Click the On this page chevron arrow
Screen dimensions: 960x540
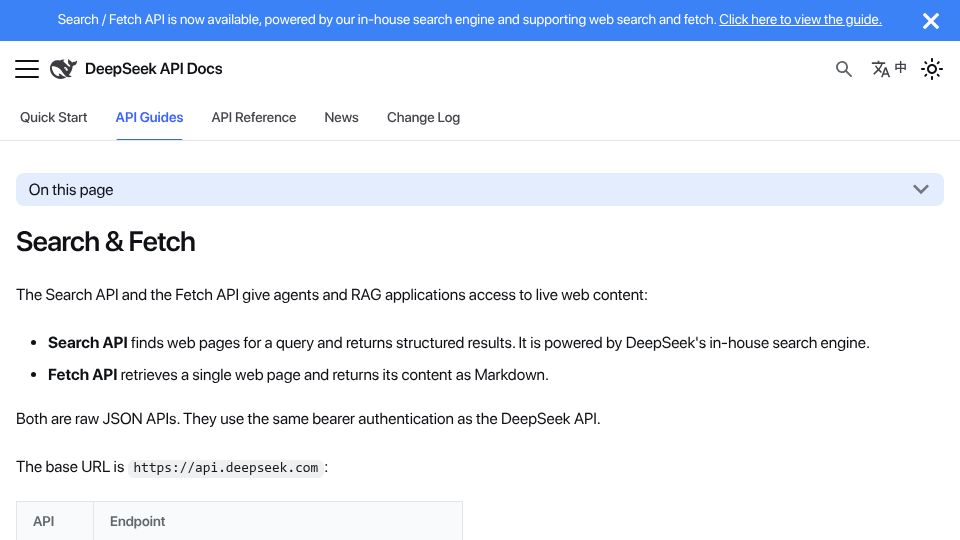pyautogui.click(x=921, y=190)
